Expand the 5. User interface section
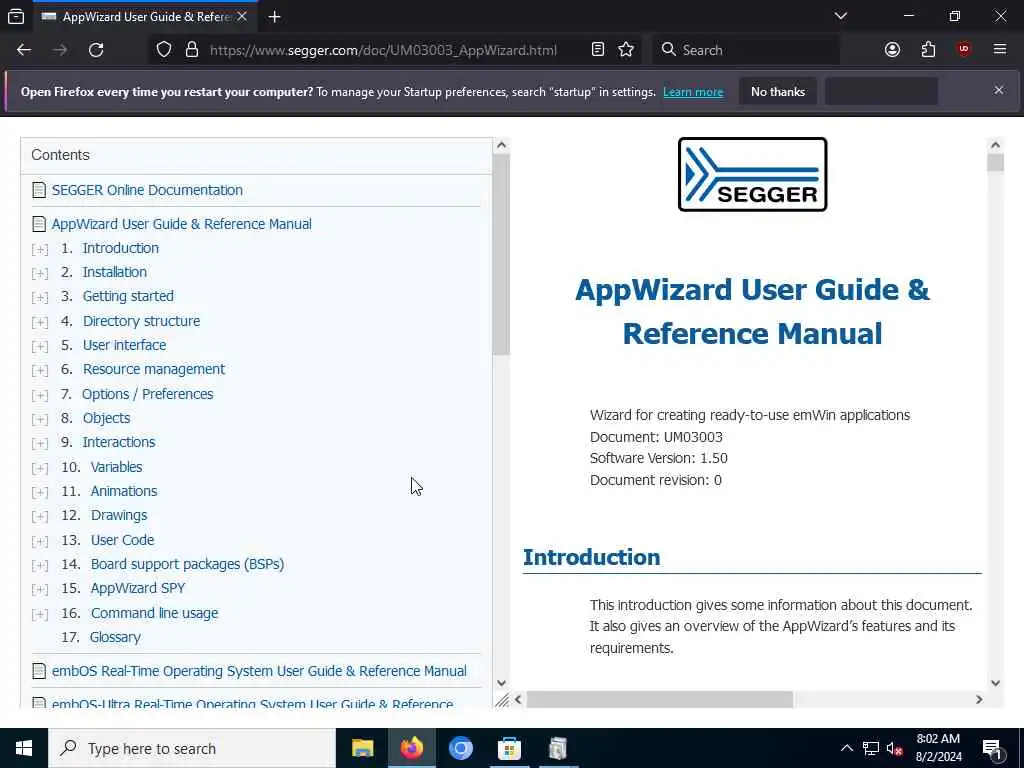The height and width of the screenshot is (768, 1024). pos(40,346)
